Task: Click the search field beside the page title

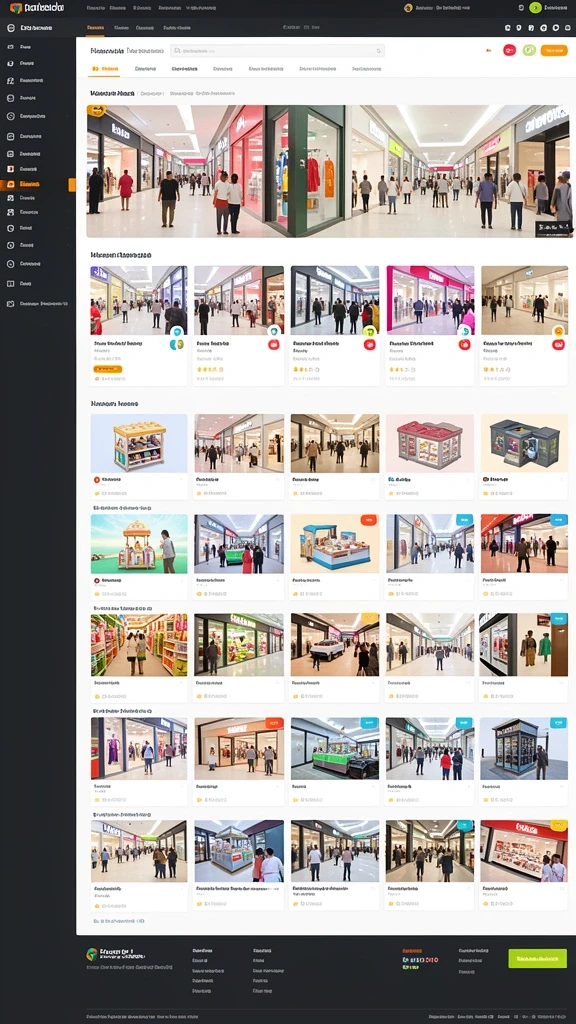Action: point(277,50)
